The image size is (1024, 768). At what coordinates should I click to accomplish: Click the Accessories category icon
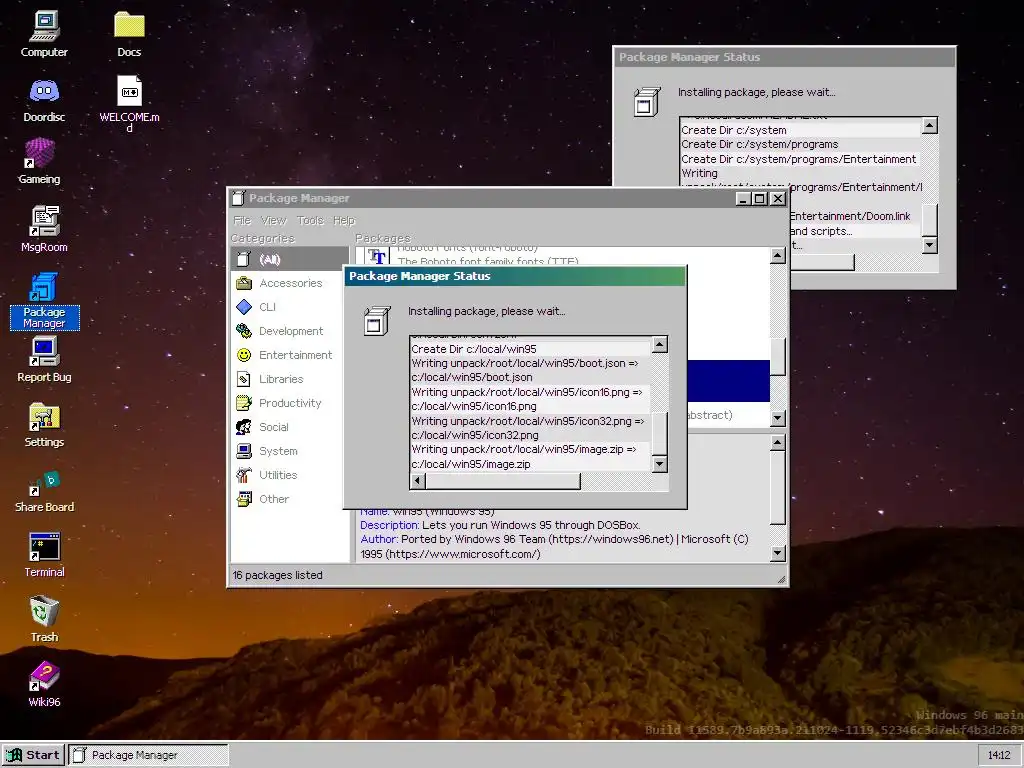[x=244, y=283]
